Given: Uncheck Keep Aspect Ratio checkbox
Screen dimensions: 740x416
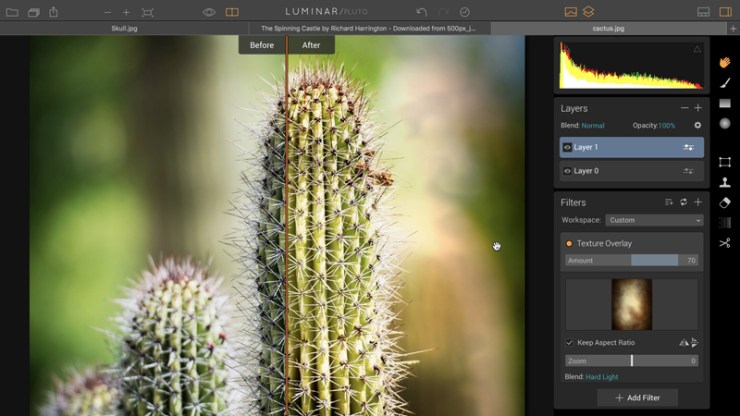Looking at the screenshot, I should tap(569, 343).
